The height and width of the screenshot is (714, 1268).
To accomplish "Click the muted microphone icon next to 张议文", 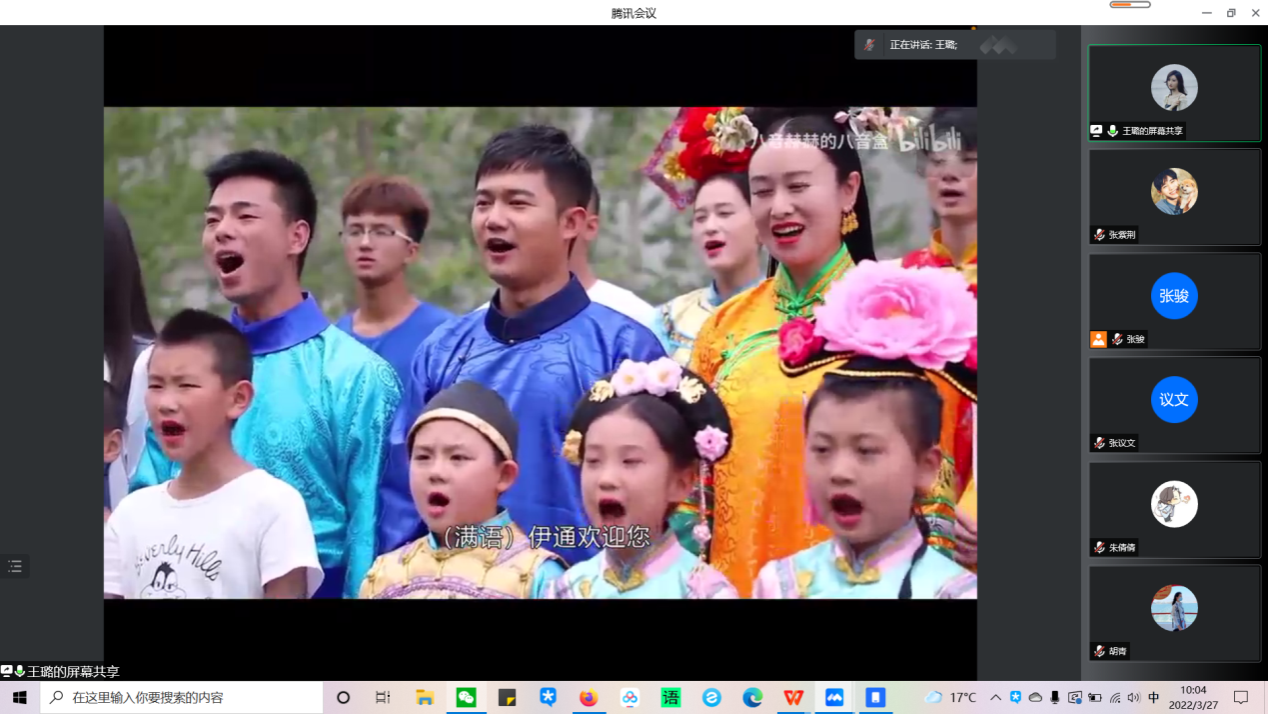I will pyautogui.click(x=1099, y=443).
